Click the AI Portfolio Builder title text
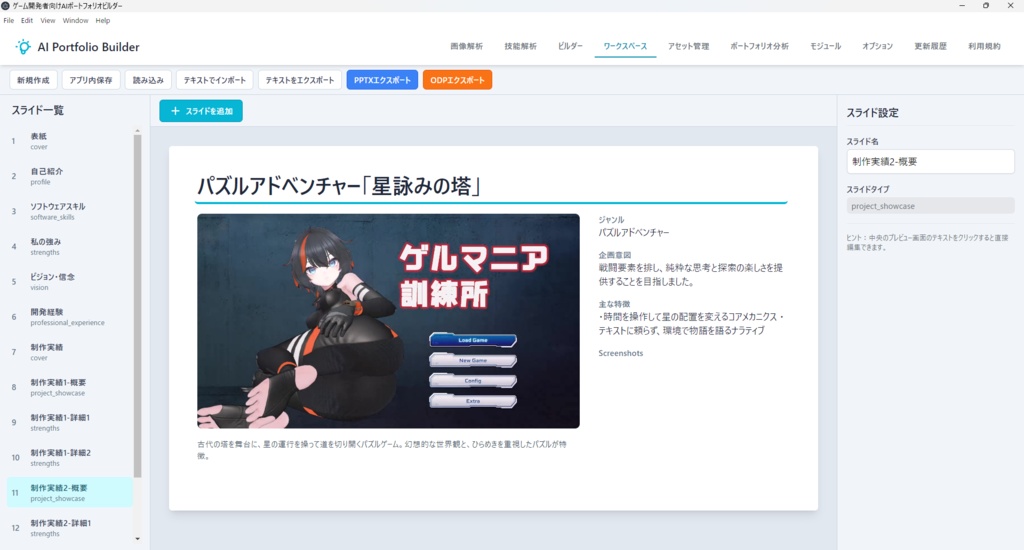Image resolution: width=1024 pixels, height=550 pixels. click(88, 47)
